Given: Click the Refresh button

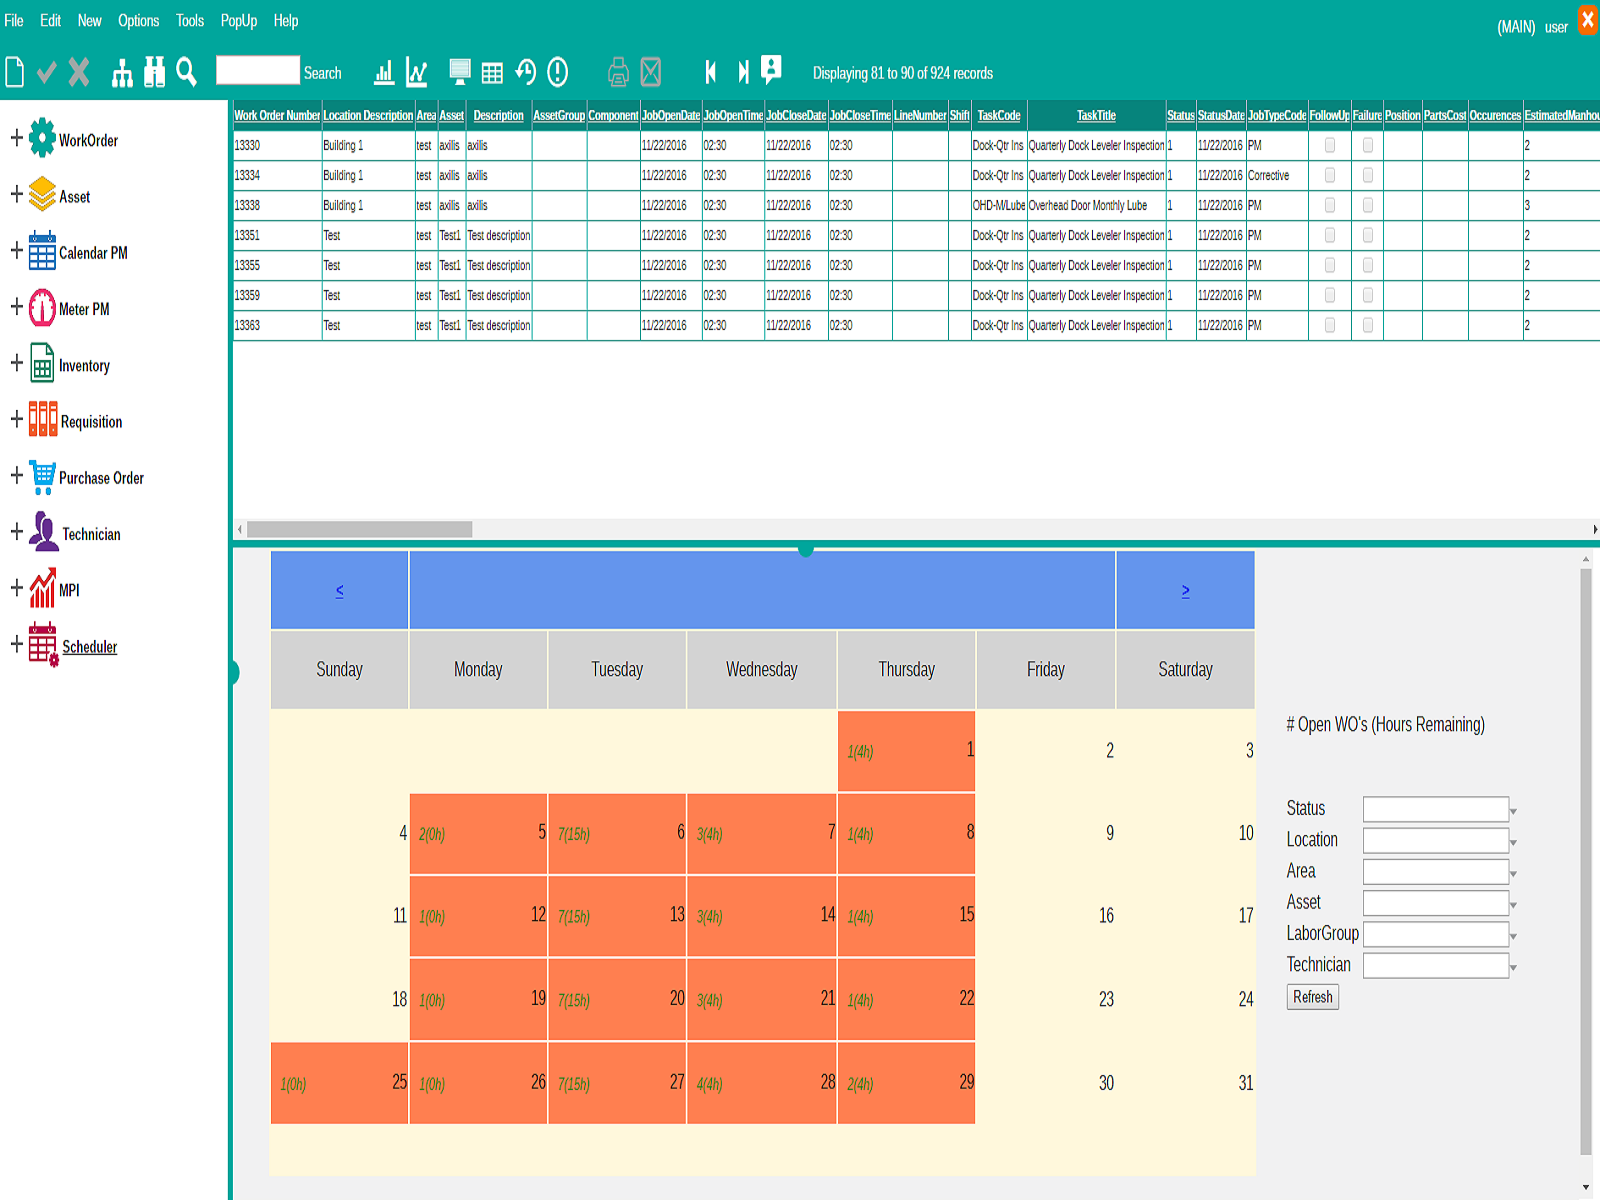Looking at the screenshot, I should click(1312, 997).
